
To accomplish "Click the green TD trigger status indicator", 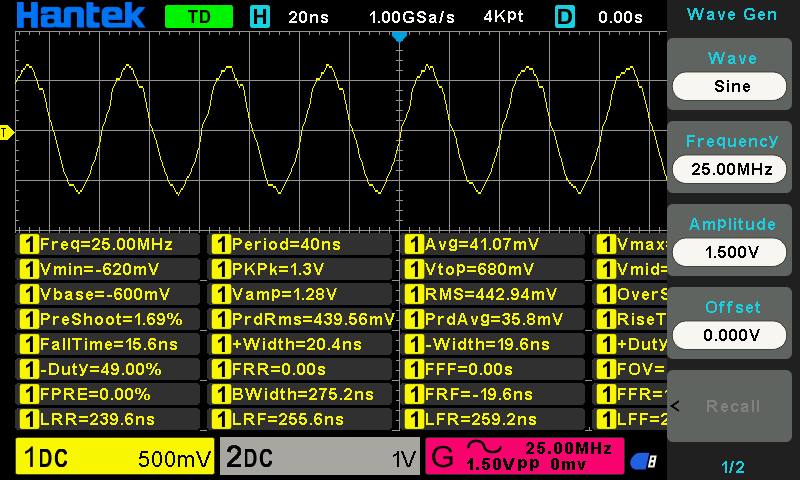I will (198, 16).
